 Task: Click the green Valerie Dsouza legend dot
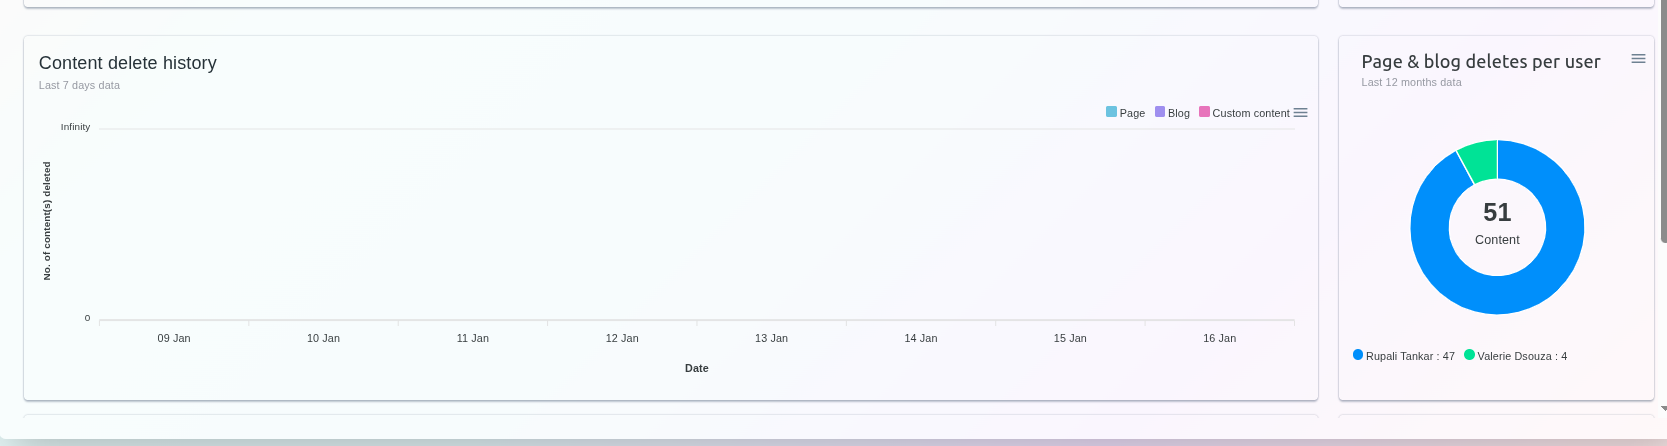coord(1469,355)
